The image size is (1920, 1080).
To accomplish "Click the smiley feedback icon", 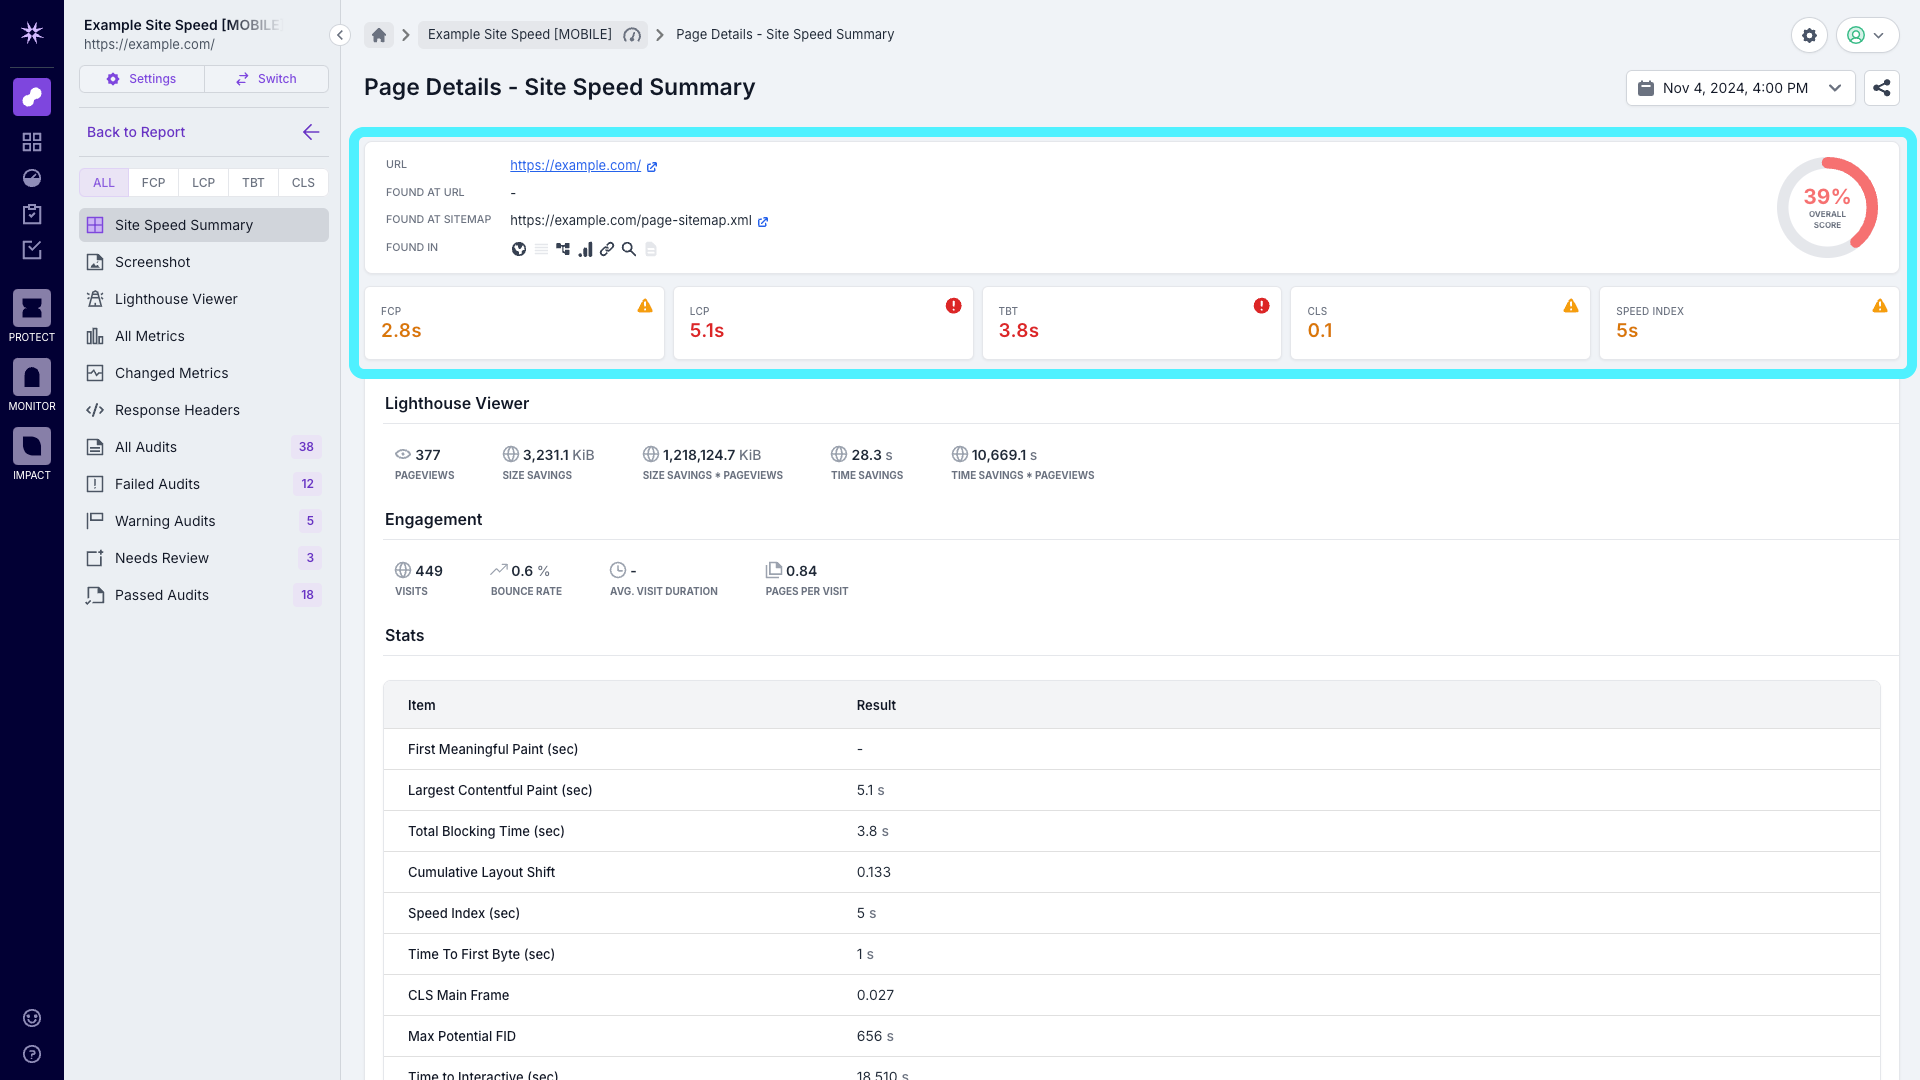I will point(32,1018).
